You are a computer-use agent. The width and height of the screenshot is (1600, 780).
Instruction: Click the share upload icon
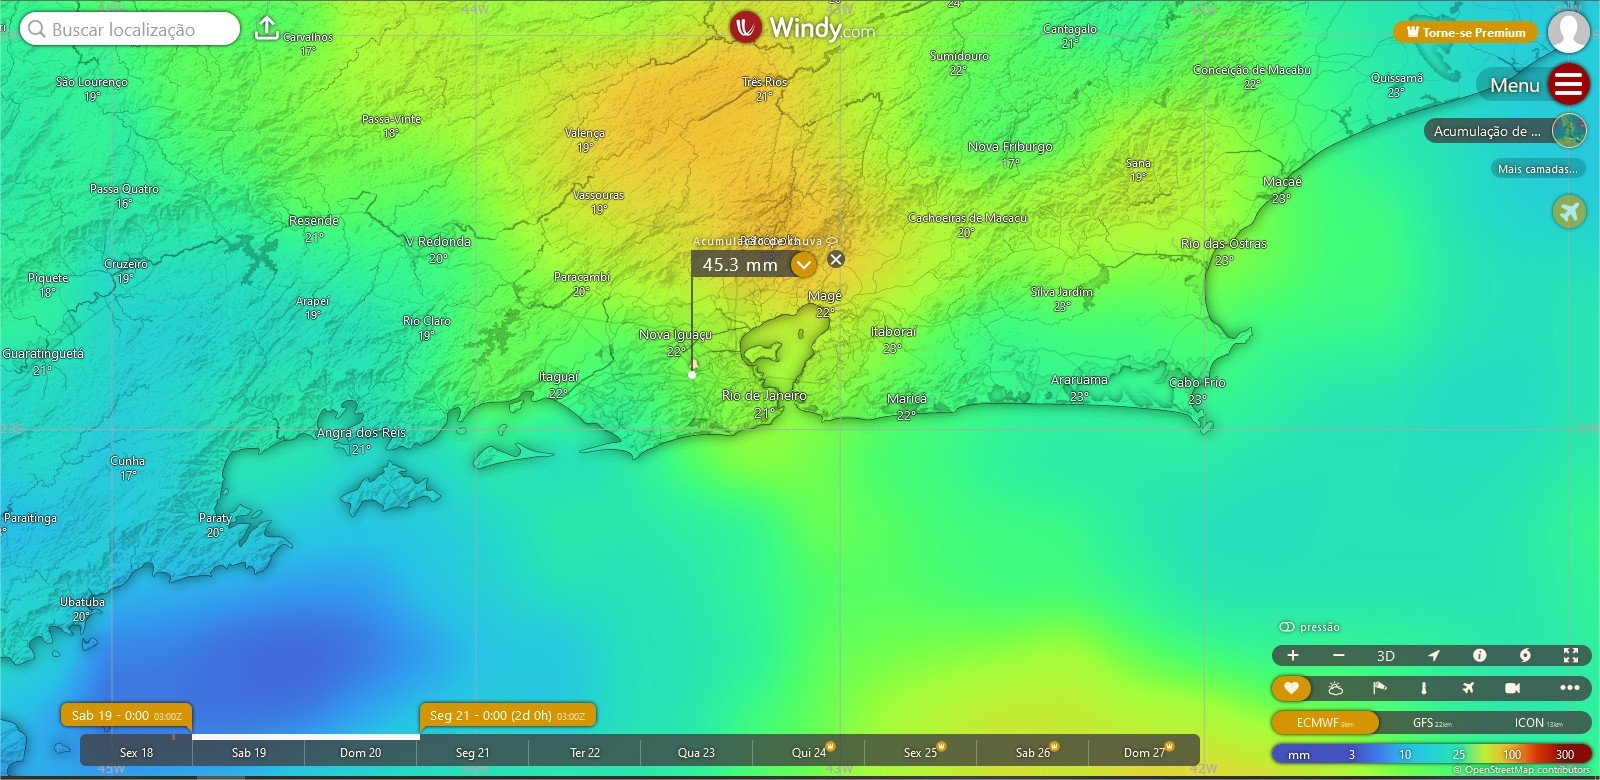click(266, 28)
